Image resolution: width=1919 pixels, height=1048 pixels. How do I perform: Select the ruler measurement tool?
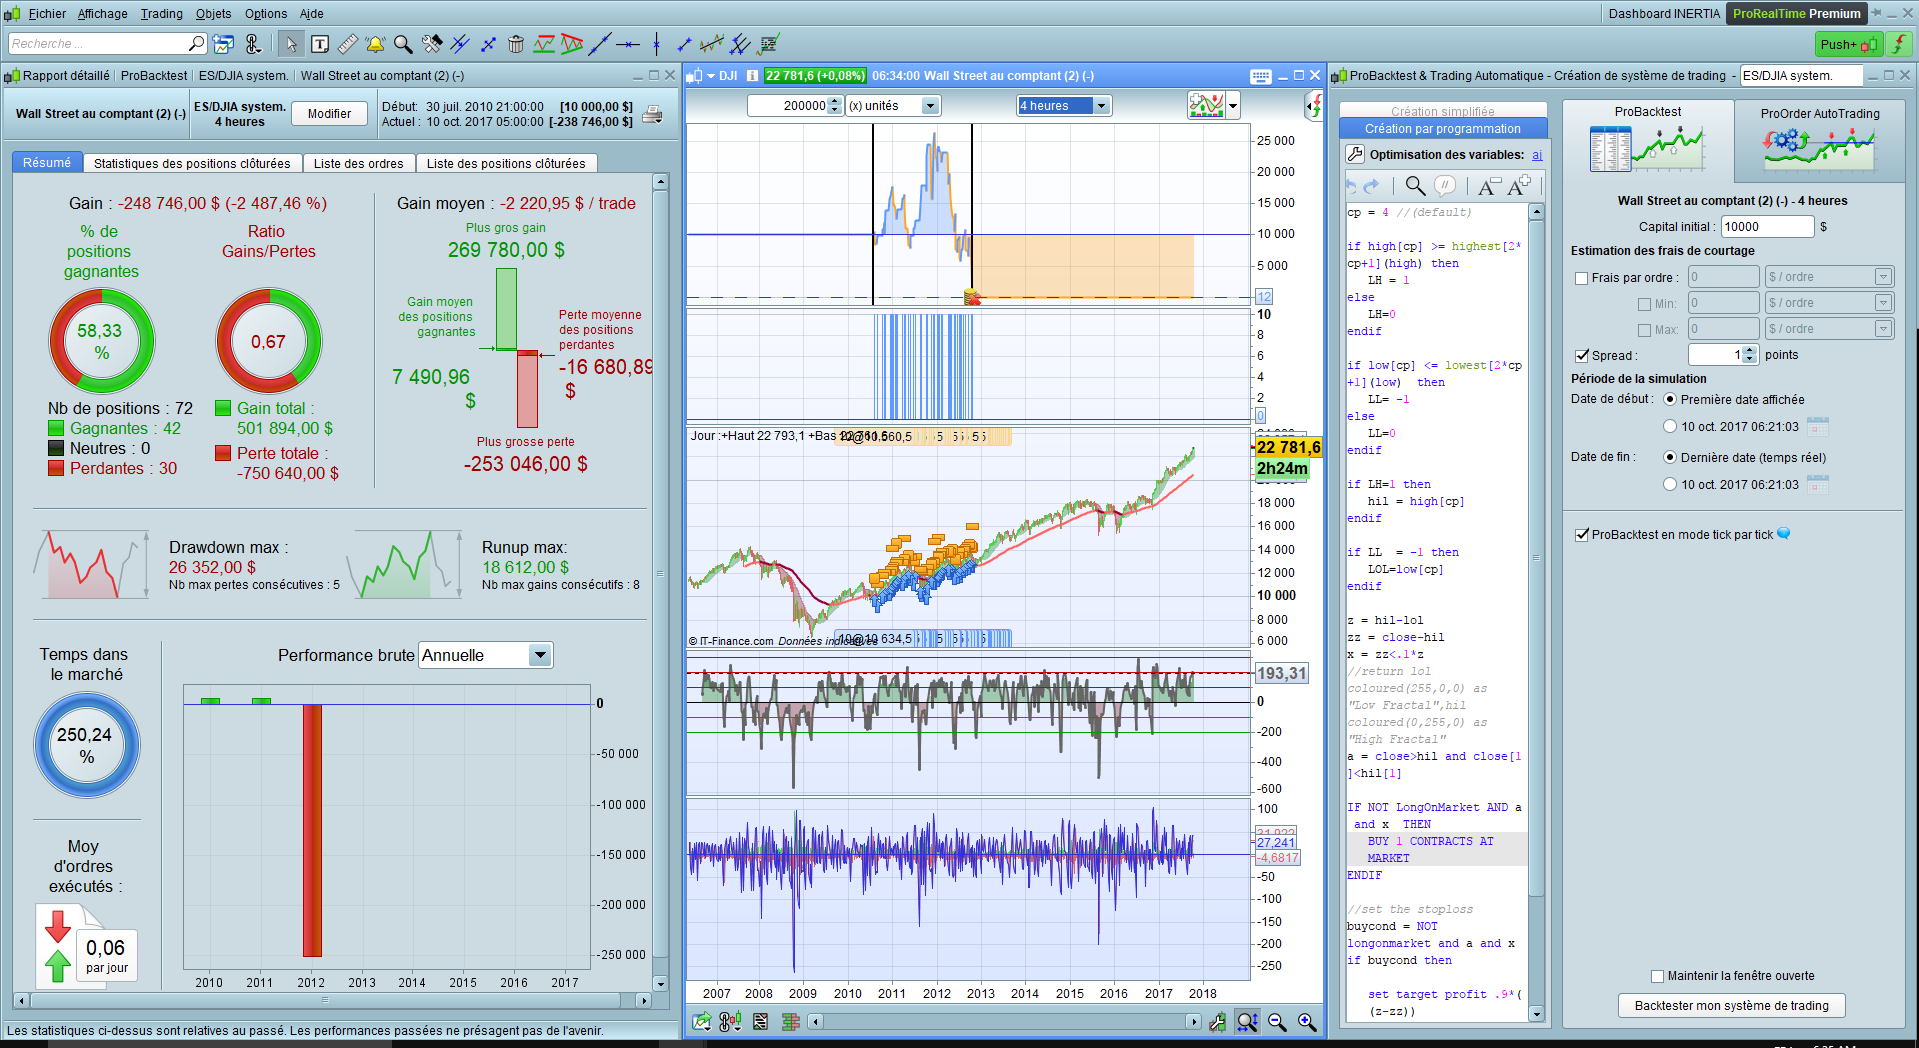tap(347, 44)
